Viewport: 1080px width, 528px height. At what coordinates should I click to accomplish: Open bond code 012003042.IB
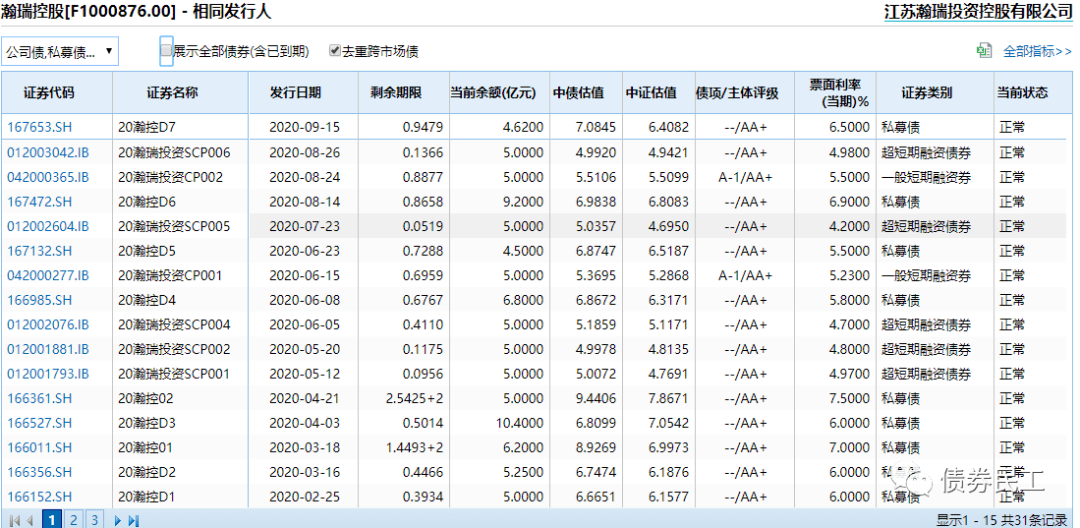[48, 152]
